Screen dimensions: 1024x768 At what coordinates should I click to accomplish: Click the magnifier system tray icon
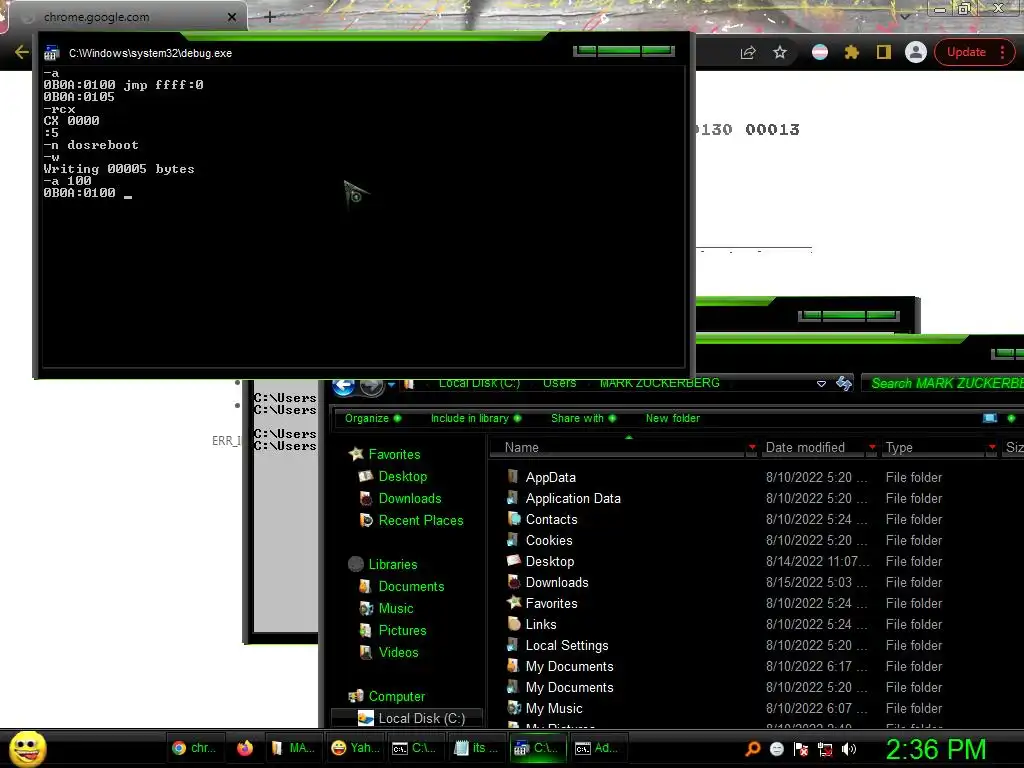click(x=752, y=748)
